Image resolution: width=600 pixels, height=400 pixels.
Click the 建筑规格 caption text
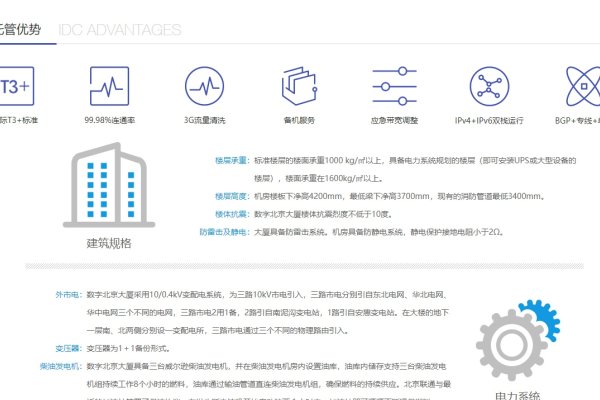(107, 243)
